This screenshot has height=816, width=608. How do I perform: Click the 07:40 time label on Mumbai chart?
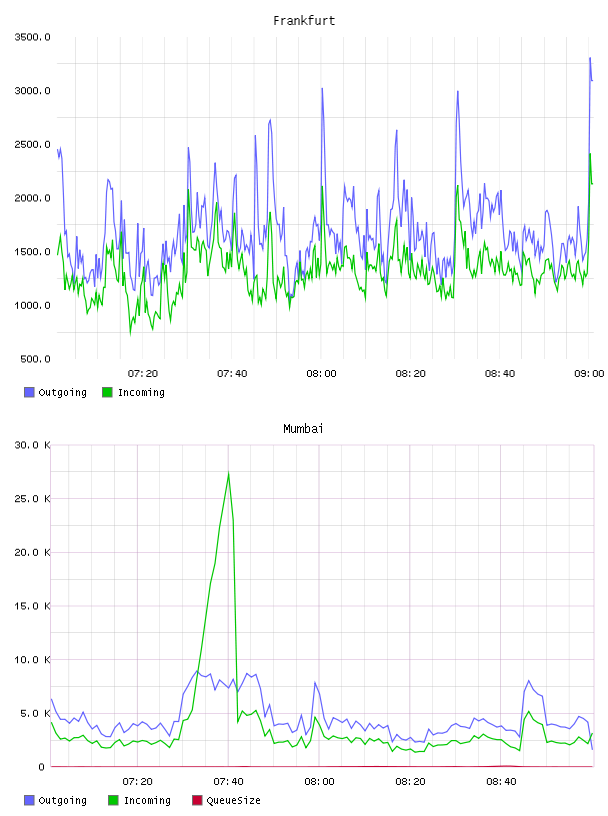tap(229, 781)
